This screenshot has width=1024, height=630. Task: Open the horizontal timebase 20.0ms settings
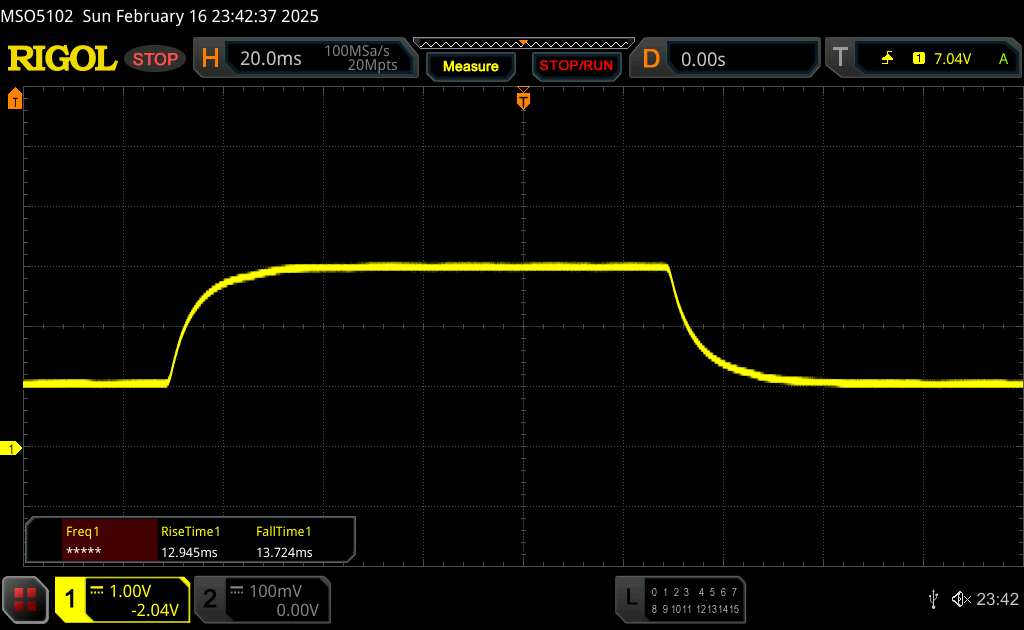coord(305,59)
